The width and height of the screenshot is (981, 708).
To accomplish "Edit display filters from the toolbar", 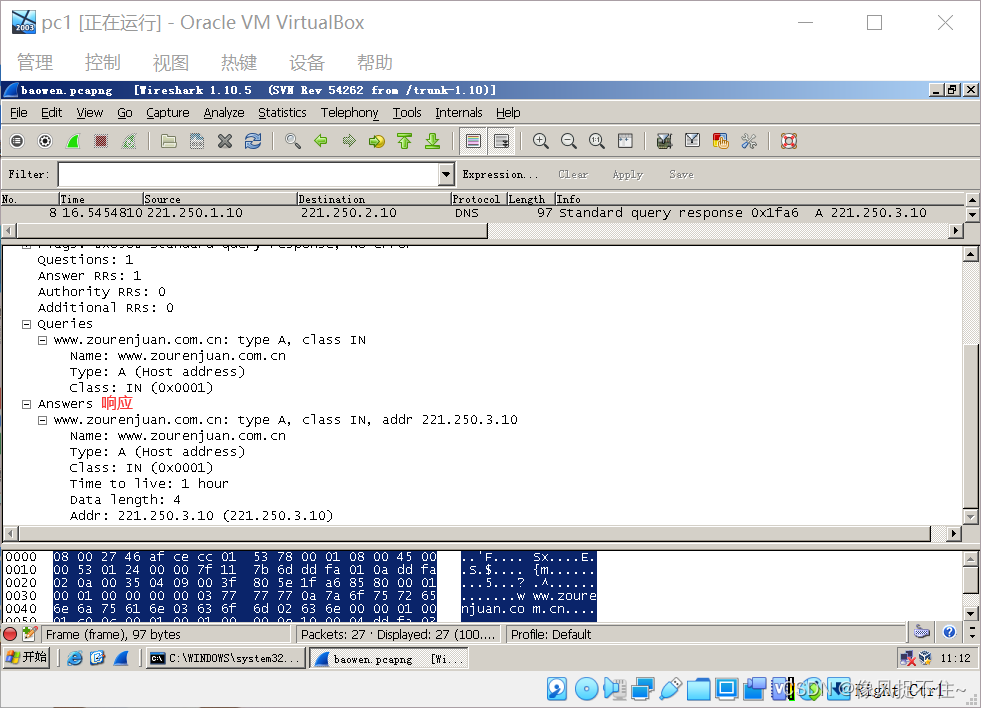I will click(692, 141).
